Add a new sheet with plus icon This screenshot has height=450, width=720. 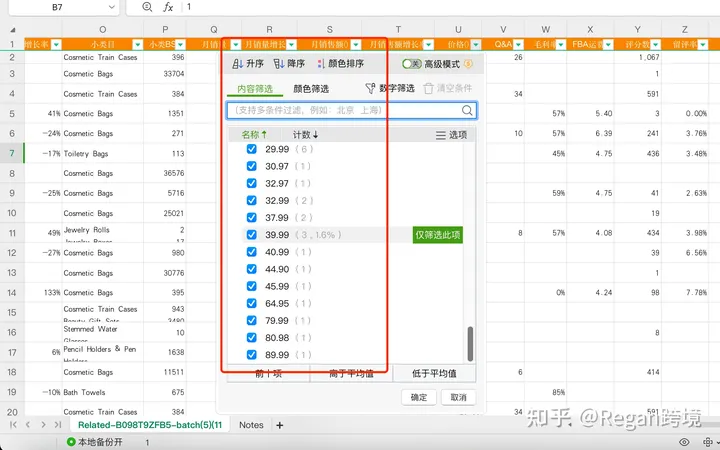click(x=280, y=425)
